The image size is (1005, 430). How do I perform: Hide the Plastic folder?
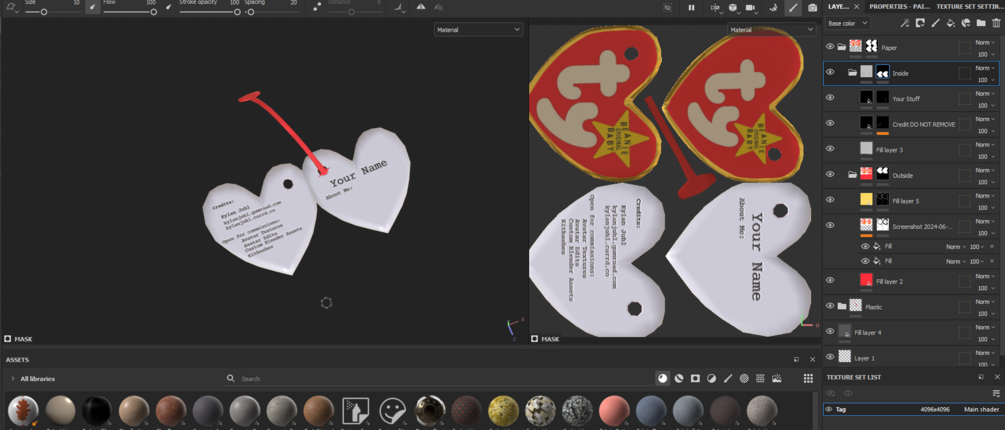(830, 306)
